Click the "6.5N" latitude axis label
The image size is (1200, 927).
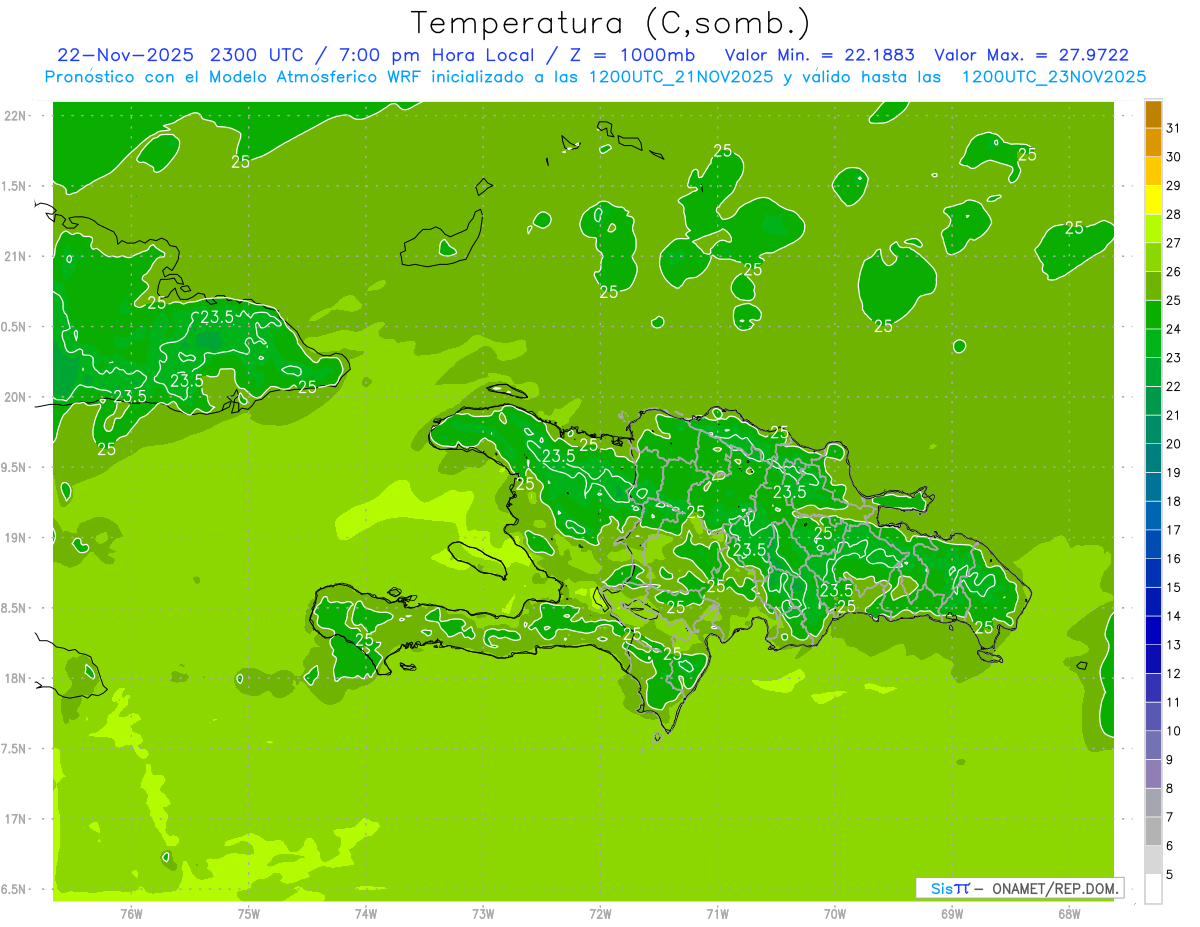coord(15,889)
